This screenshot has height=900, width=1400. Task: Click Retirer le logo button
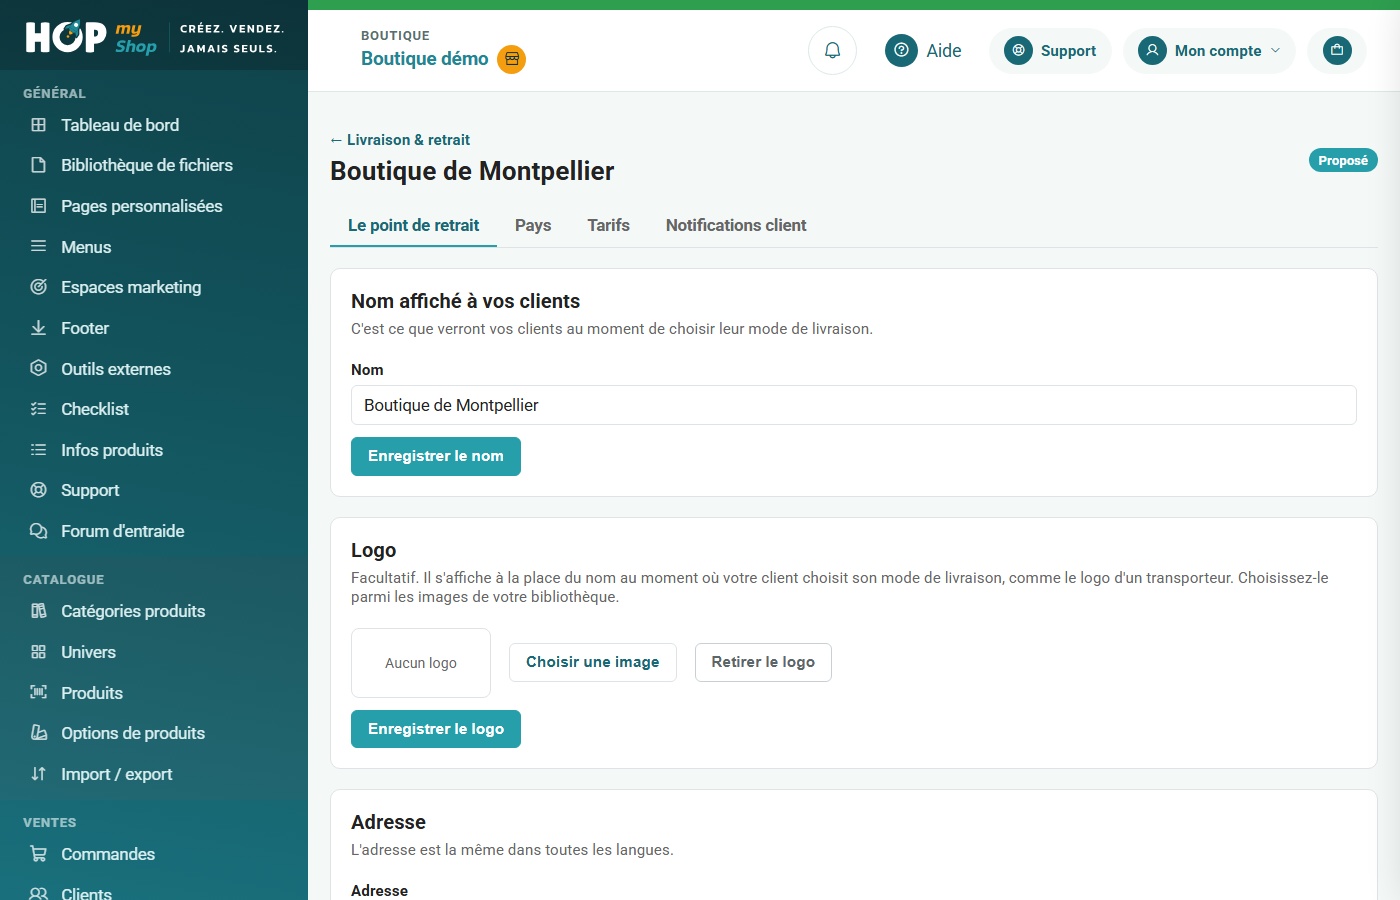(763, 662)
